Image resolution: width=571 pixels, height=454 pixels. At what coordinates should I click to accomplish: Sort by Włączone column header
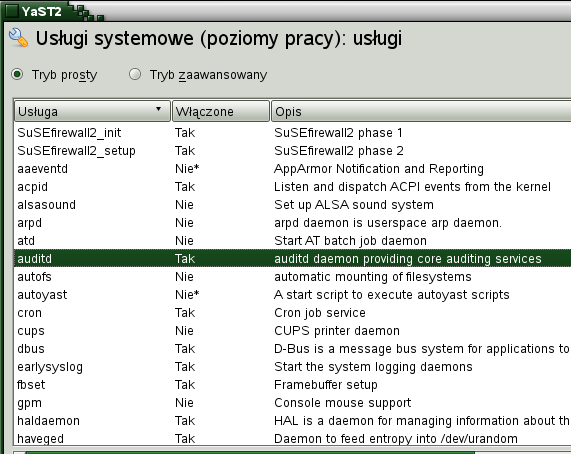(221, 111)
